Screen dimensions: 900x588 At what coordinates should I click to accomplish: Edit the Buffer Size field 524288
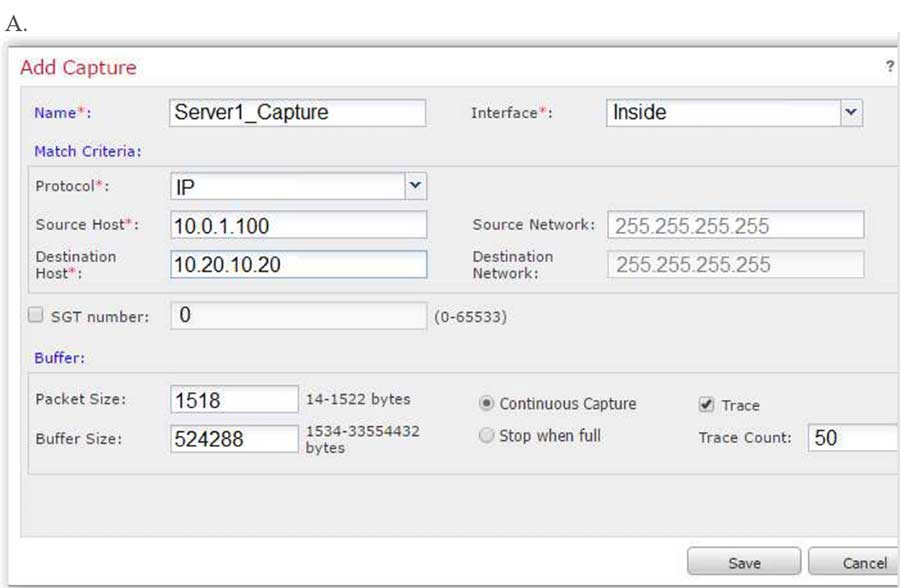[x=234, y=438]
